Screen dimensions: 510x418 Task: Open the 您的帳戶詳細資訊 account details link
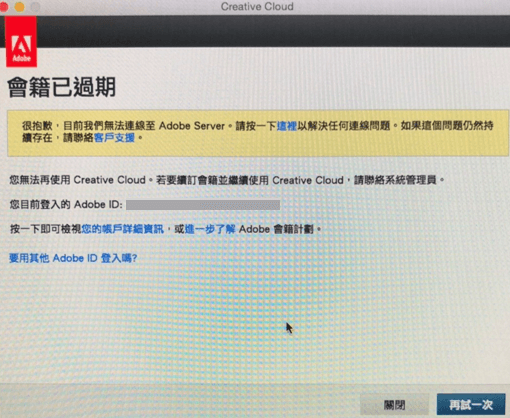pyautogui.click(x=123, y=229)
